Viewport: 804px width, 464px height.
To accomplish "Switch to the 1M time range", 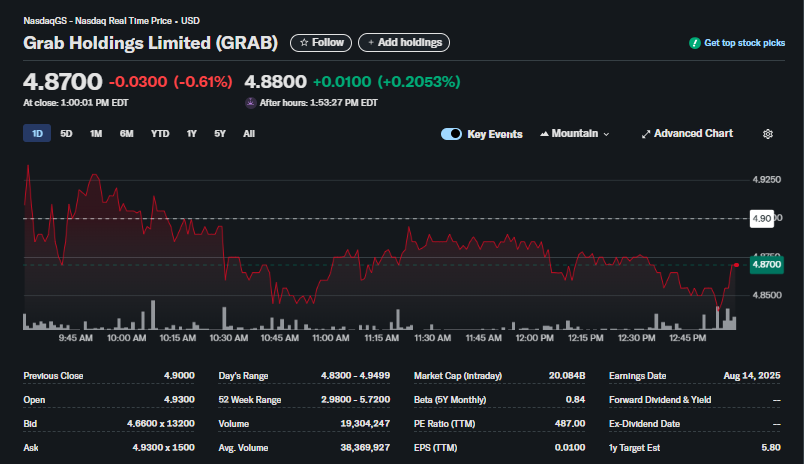I will point(96,134).
